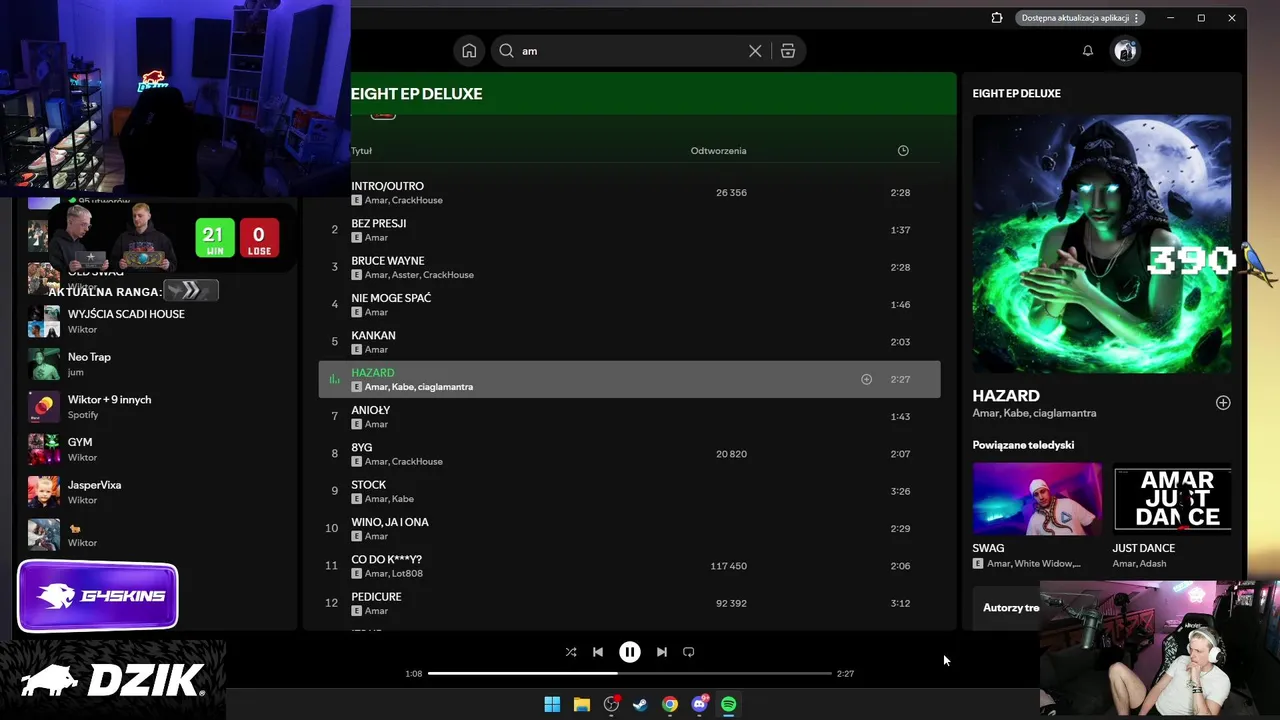Sort by Tytuł column header
Screen dimensions: 1280x720
pos(361,151)
